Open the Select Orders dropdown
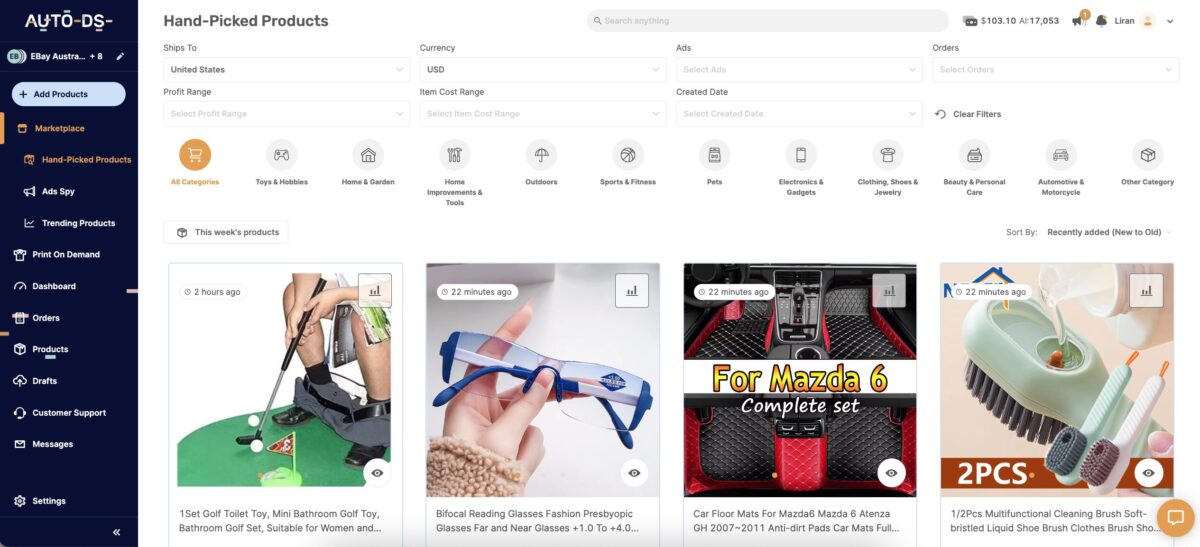The width and height of the screenshot is (1200, 547). 1055,70
